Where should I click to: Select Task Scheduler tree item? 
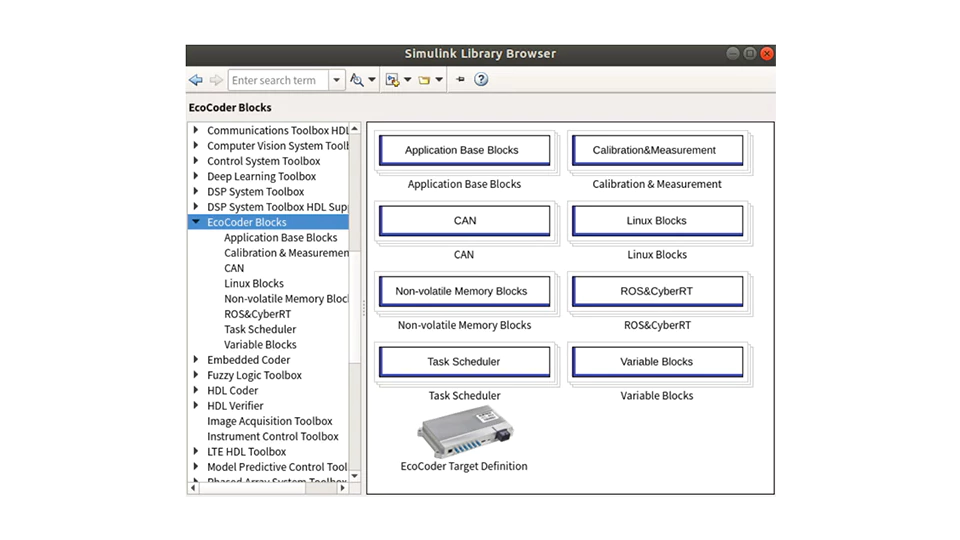pyautogui.click(x=260, y=329)
